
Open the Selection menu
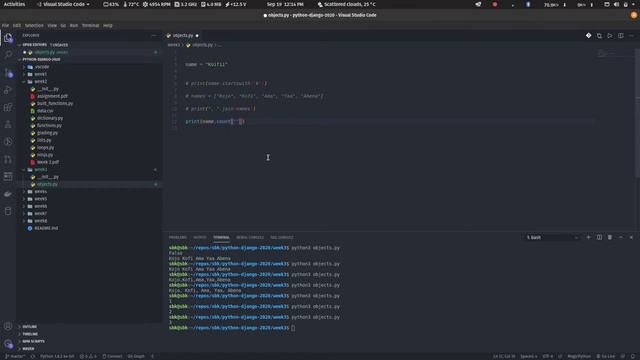pos(34,25)
